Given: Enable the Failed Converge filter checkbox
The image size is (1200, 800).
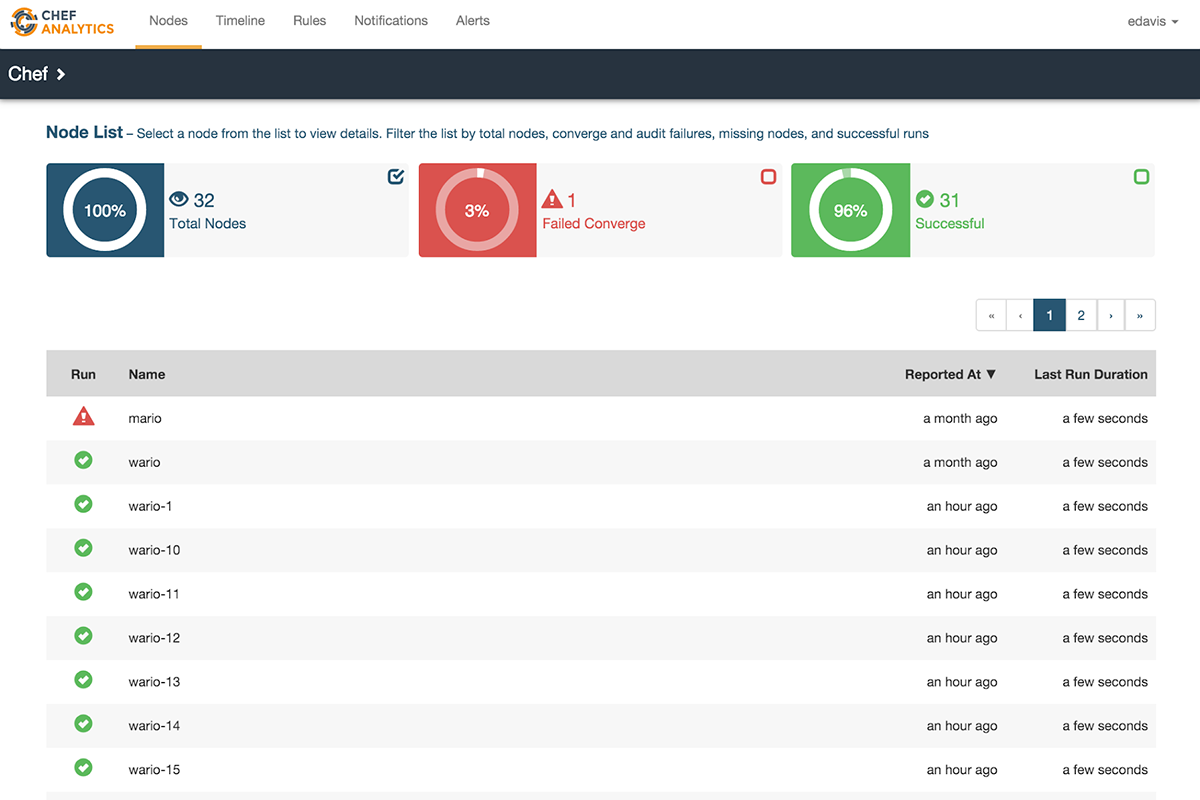Looking at the screenshot, I should [768, 177].
